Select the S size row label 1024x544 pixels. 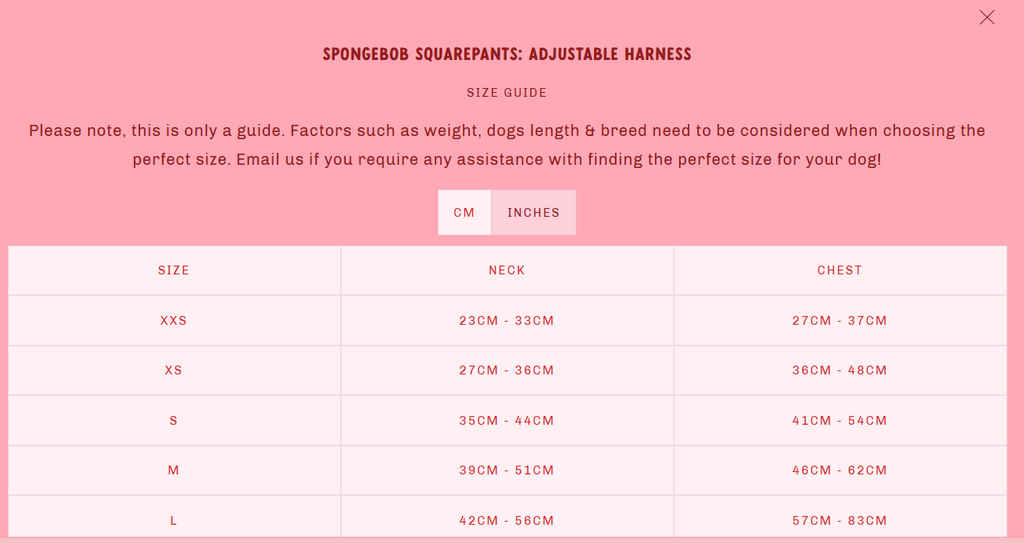(x=174, y=421)
